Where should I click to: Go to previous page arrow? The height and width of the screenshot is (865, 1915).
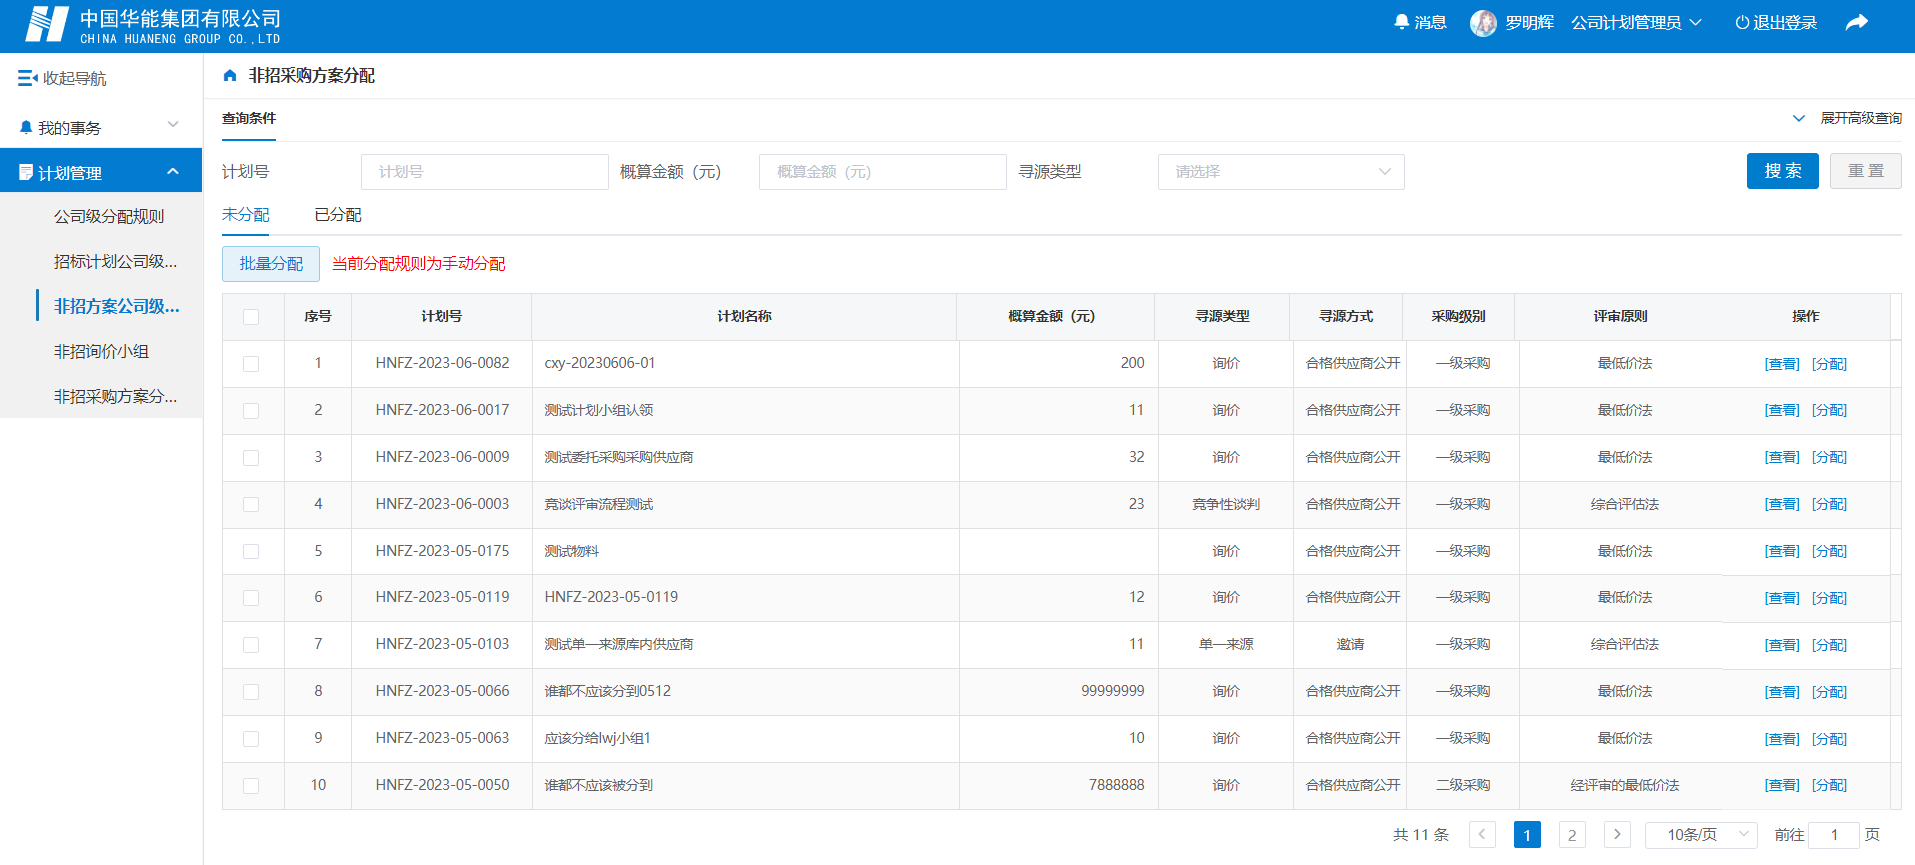pyautogui.click(x=1482, y=835)
